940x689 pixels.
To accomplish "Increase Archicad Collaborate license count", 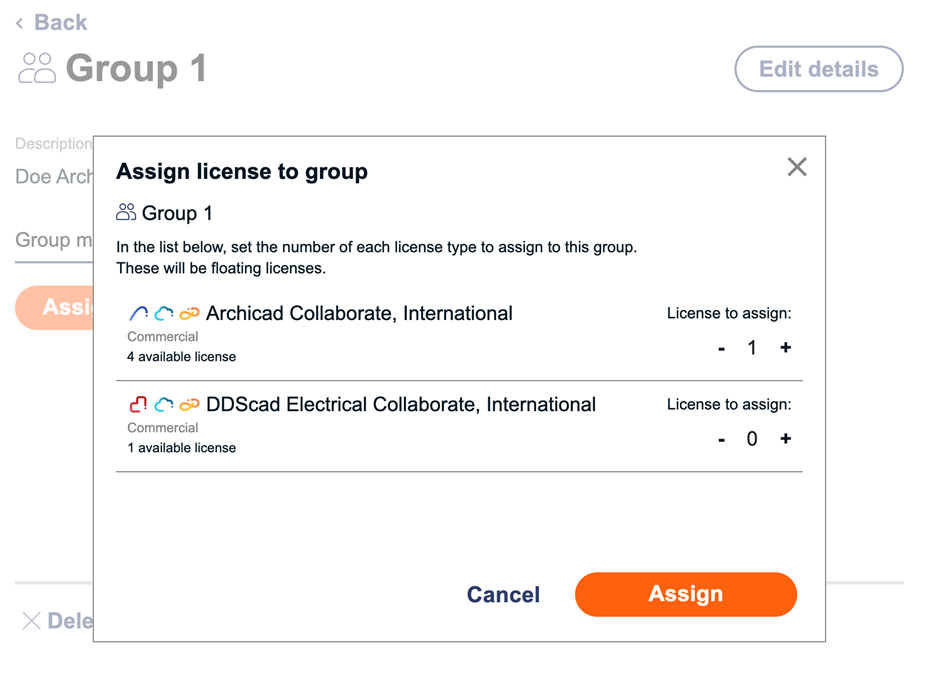I will [785, 347].
